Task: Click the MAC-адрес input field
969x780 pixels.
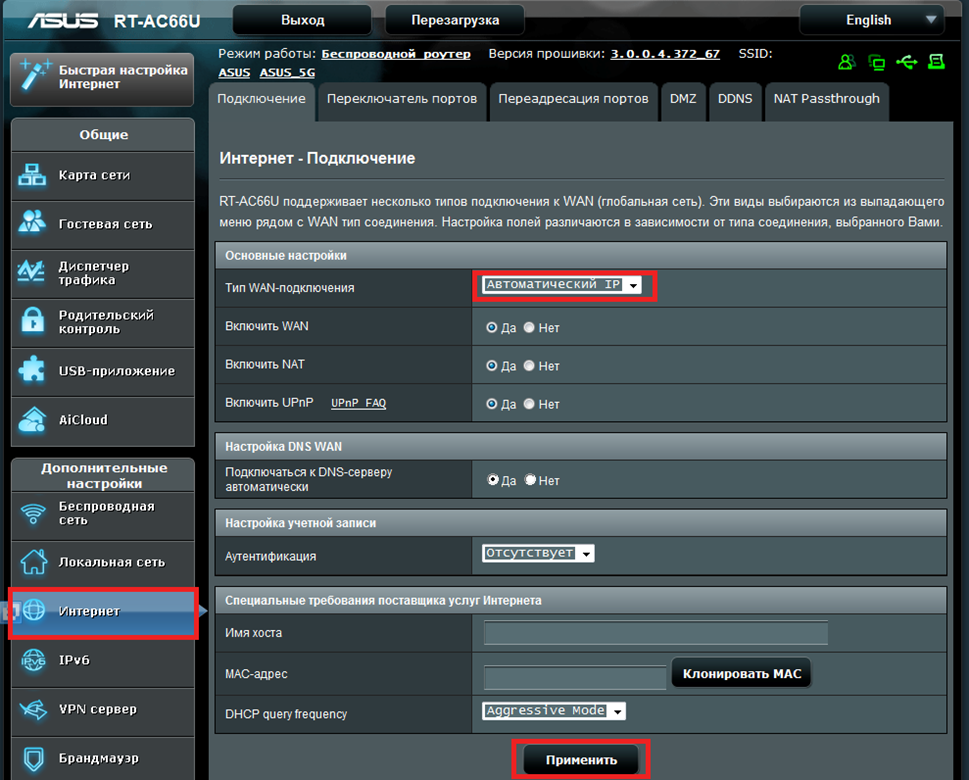Action: click(x=575, y=678)
